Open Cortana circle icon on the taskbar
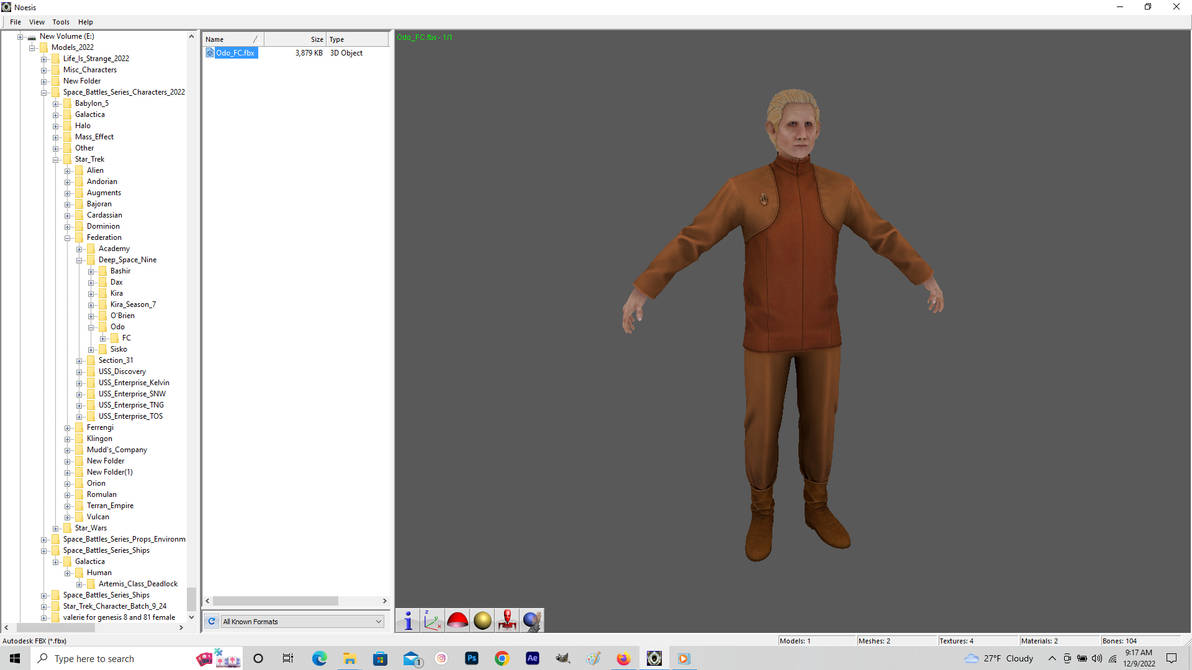This screenshot has width=1192, height=670. (x=258, y=659)
